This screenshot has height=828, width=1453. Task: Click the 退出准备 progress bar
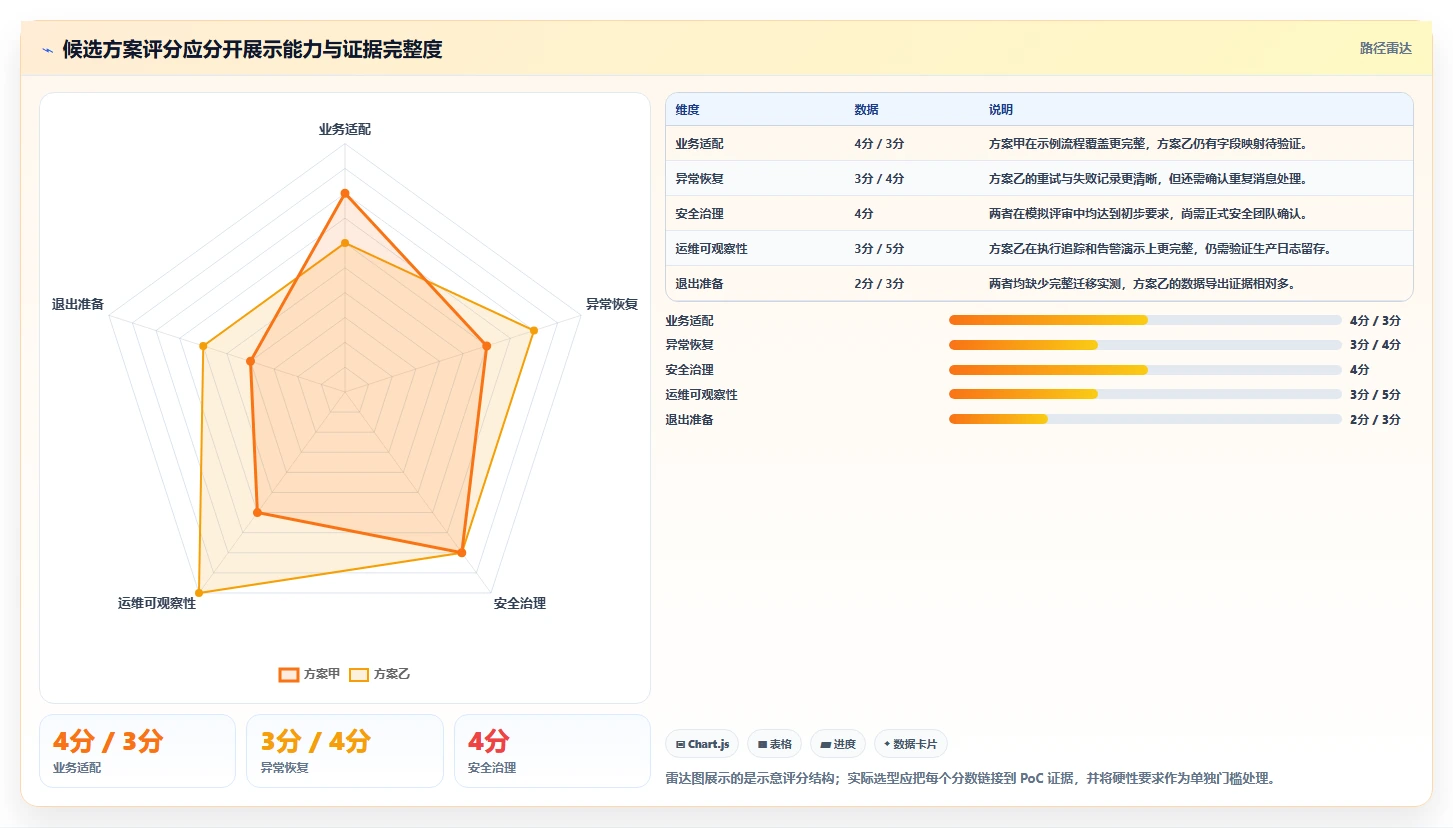tap(1145, 420)
